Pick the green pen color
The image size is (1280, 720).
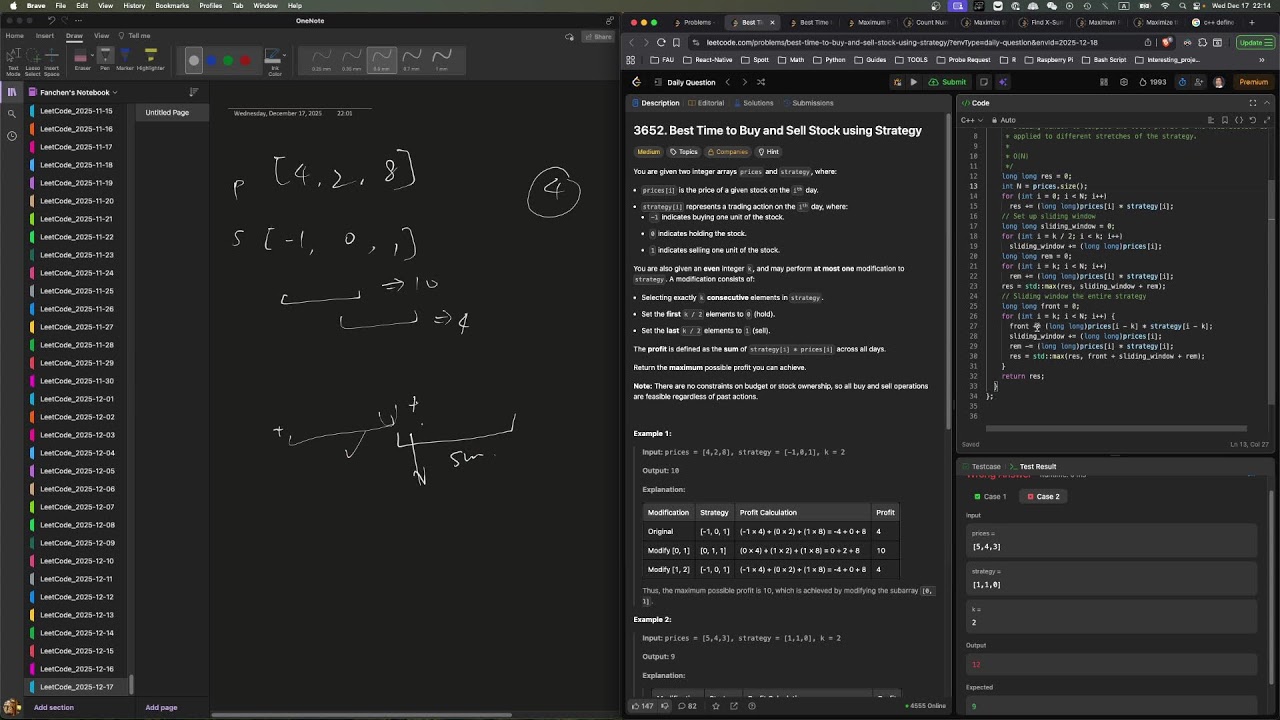(x=228, y=61)
